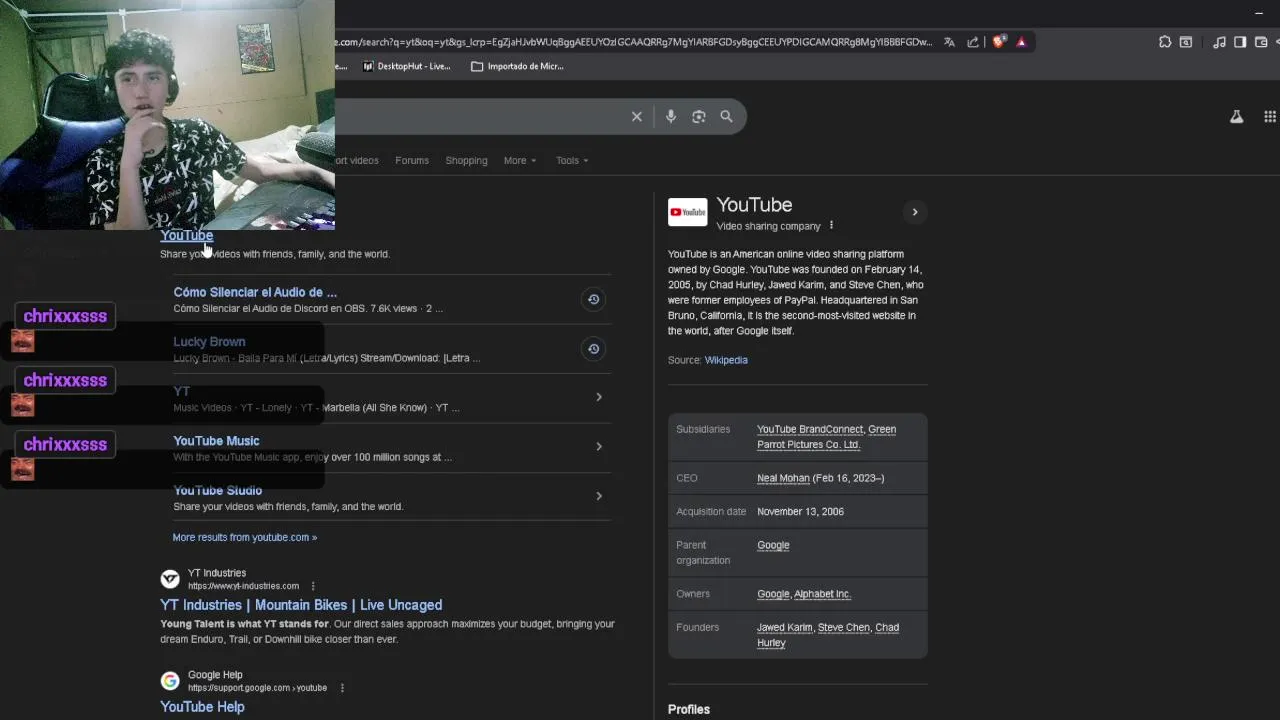Open the Tools dropdown

click(572, 161)
